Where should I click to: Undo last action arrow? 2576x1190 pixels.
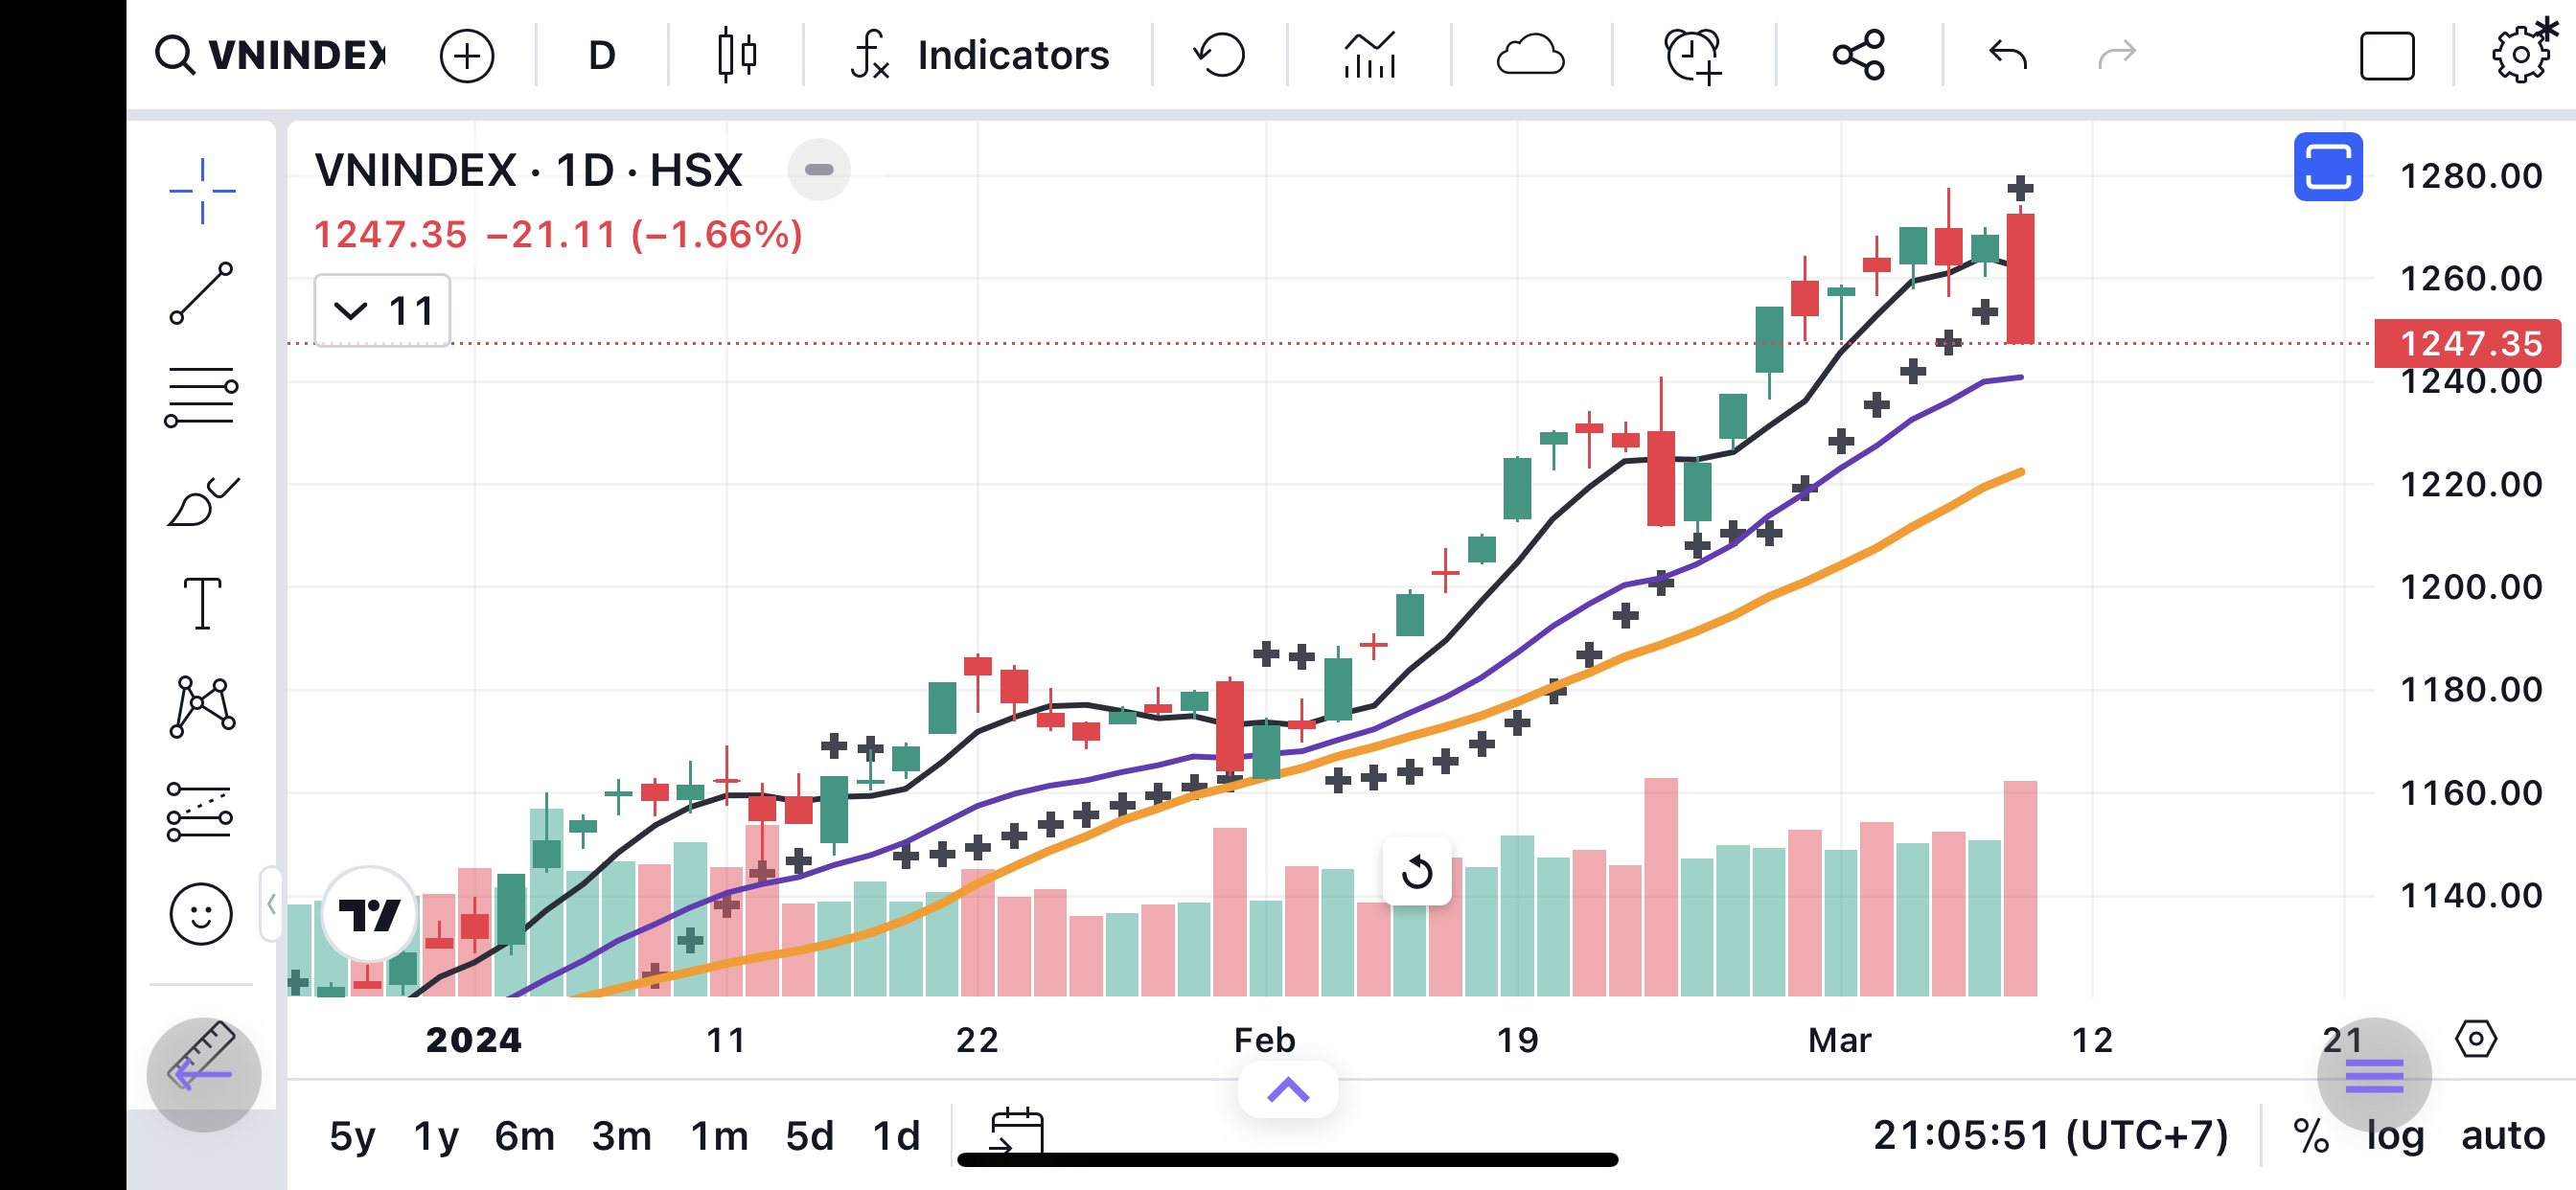click(2007, 54)
